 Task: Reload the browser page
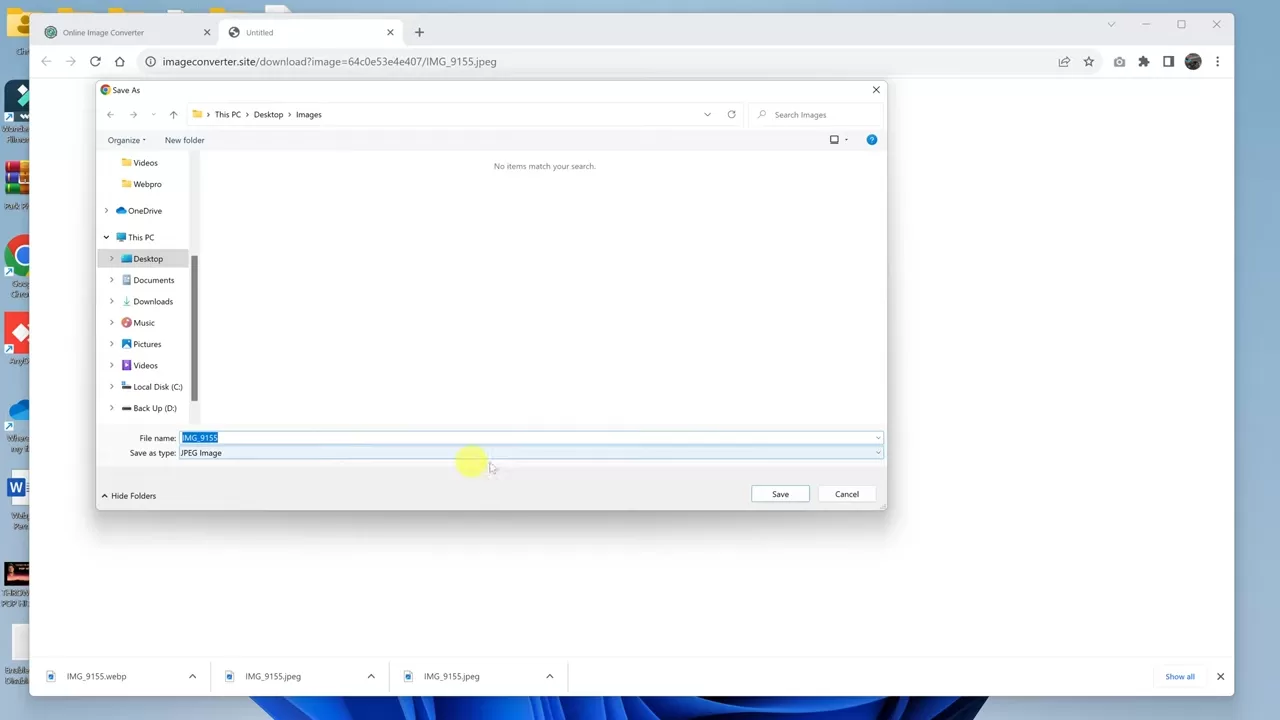[x=95, y=62]
